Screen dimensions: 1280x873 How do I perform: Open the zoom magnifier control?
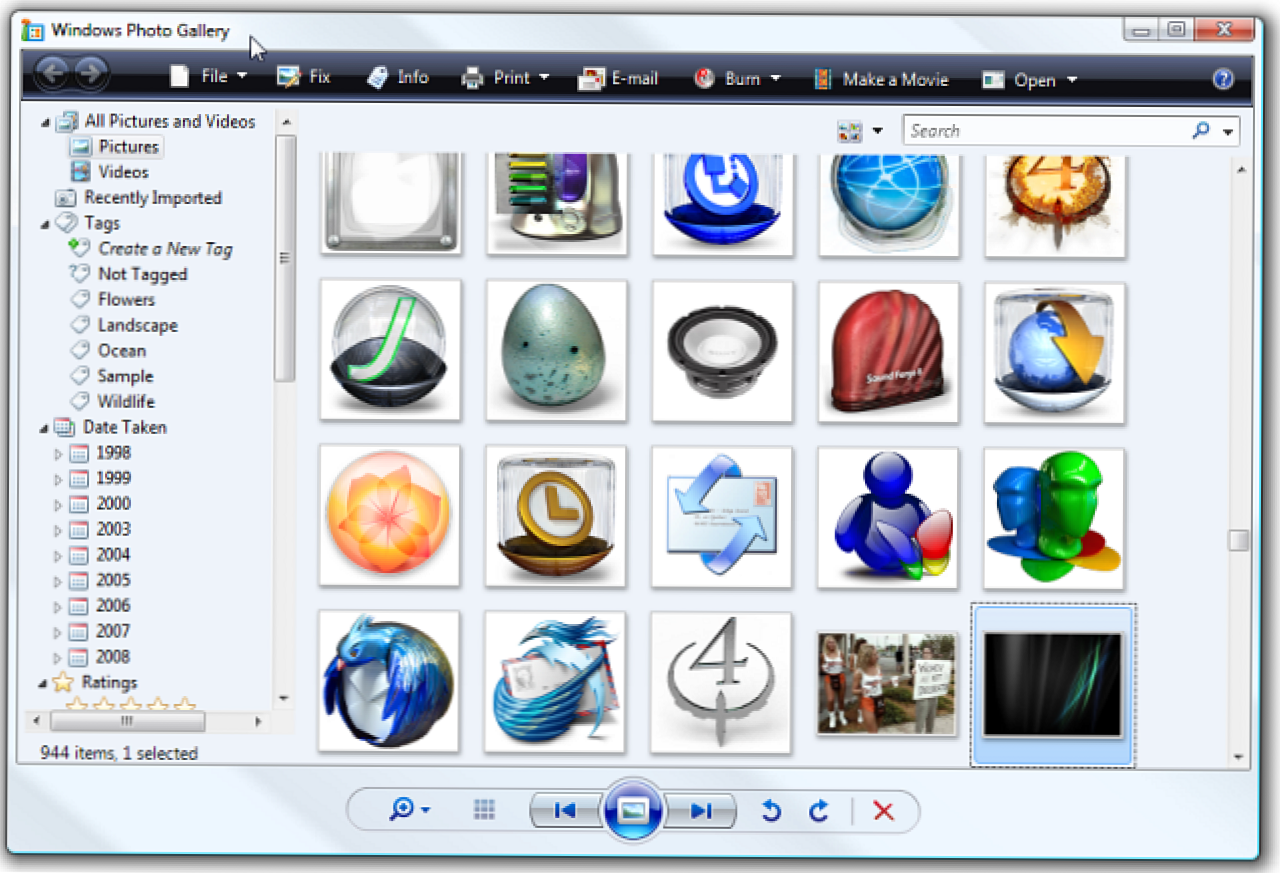(410, 809)
